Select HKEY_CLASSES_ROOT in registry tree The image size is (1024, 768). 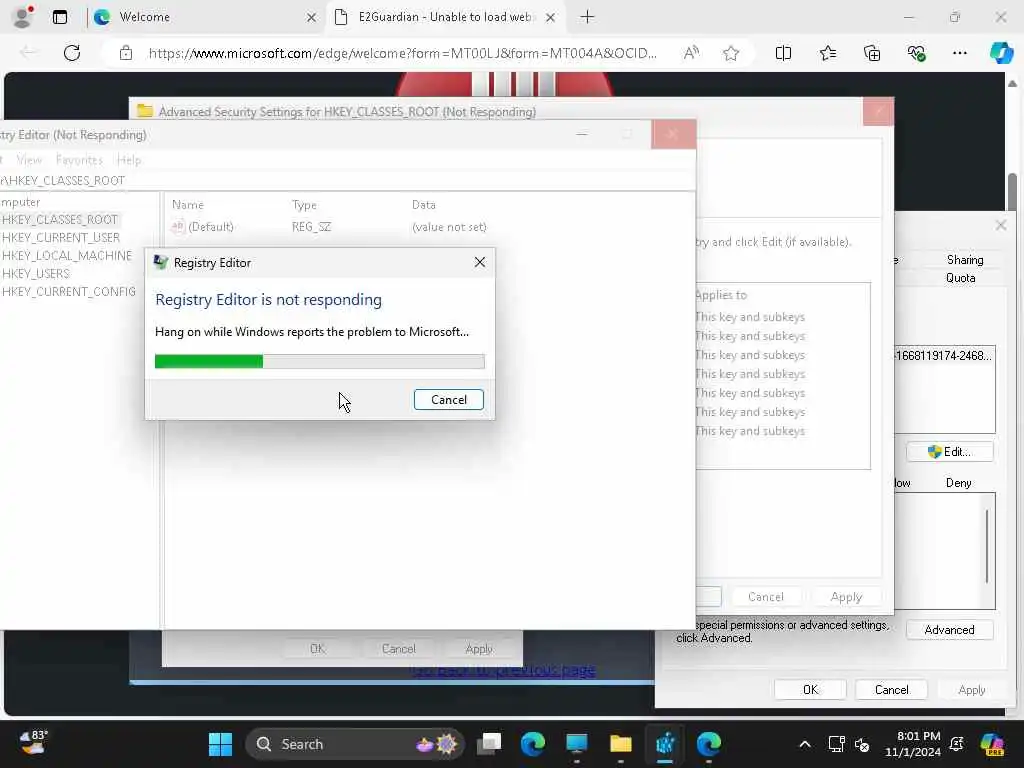point(60,219)
